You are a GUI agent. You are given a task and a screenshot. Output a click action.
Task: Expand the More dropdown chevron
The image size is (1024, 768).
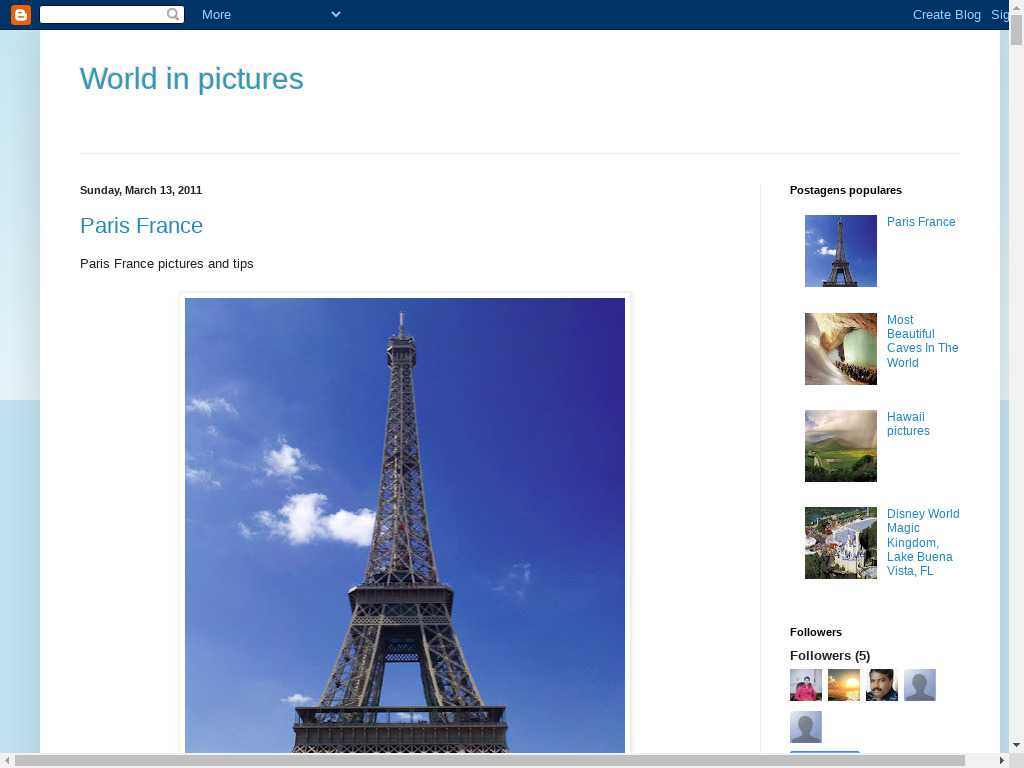336,14
